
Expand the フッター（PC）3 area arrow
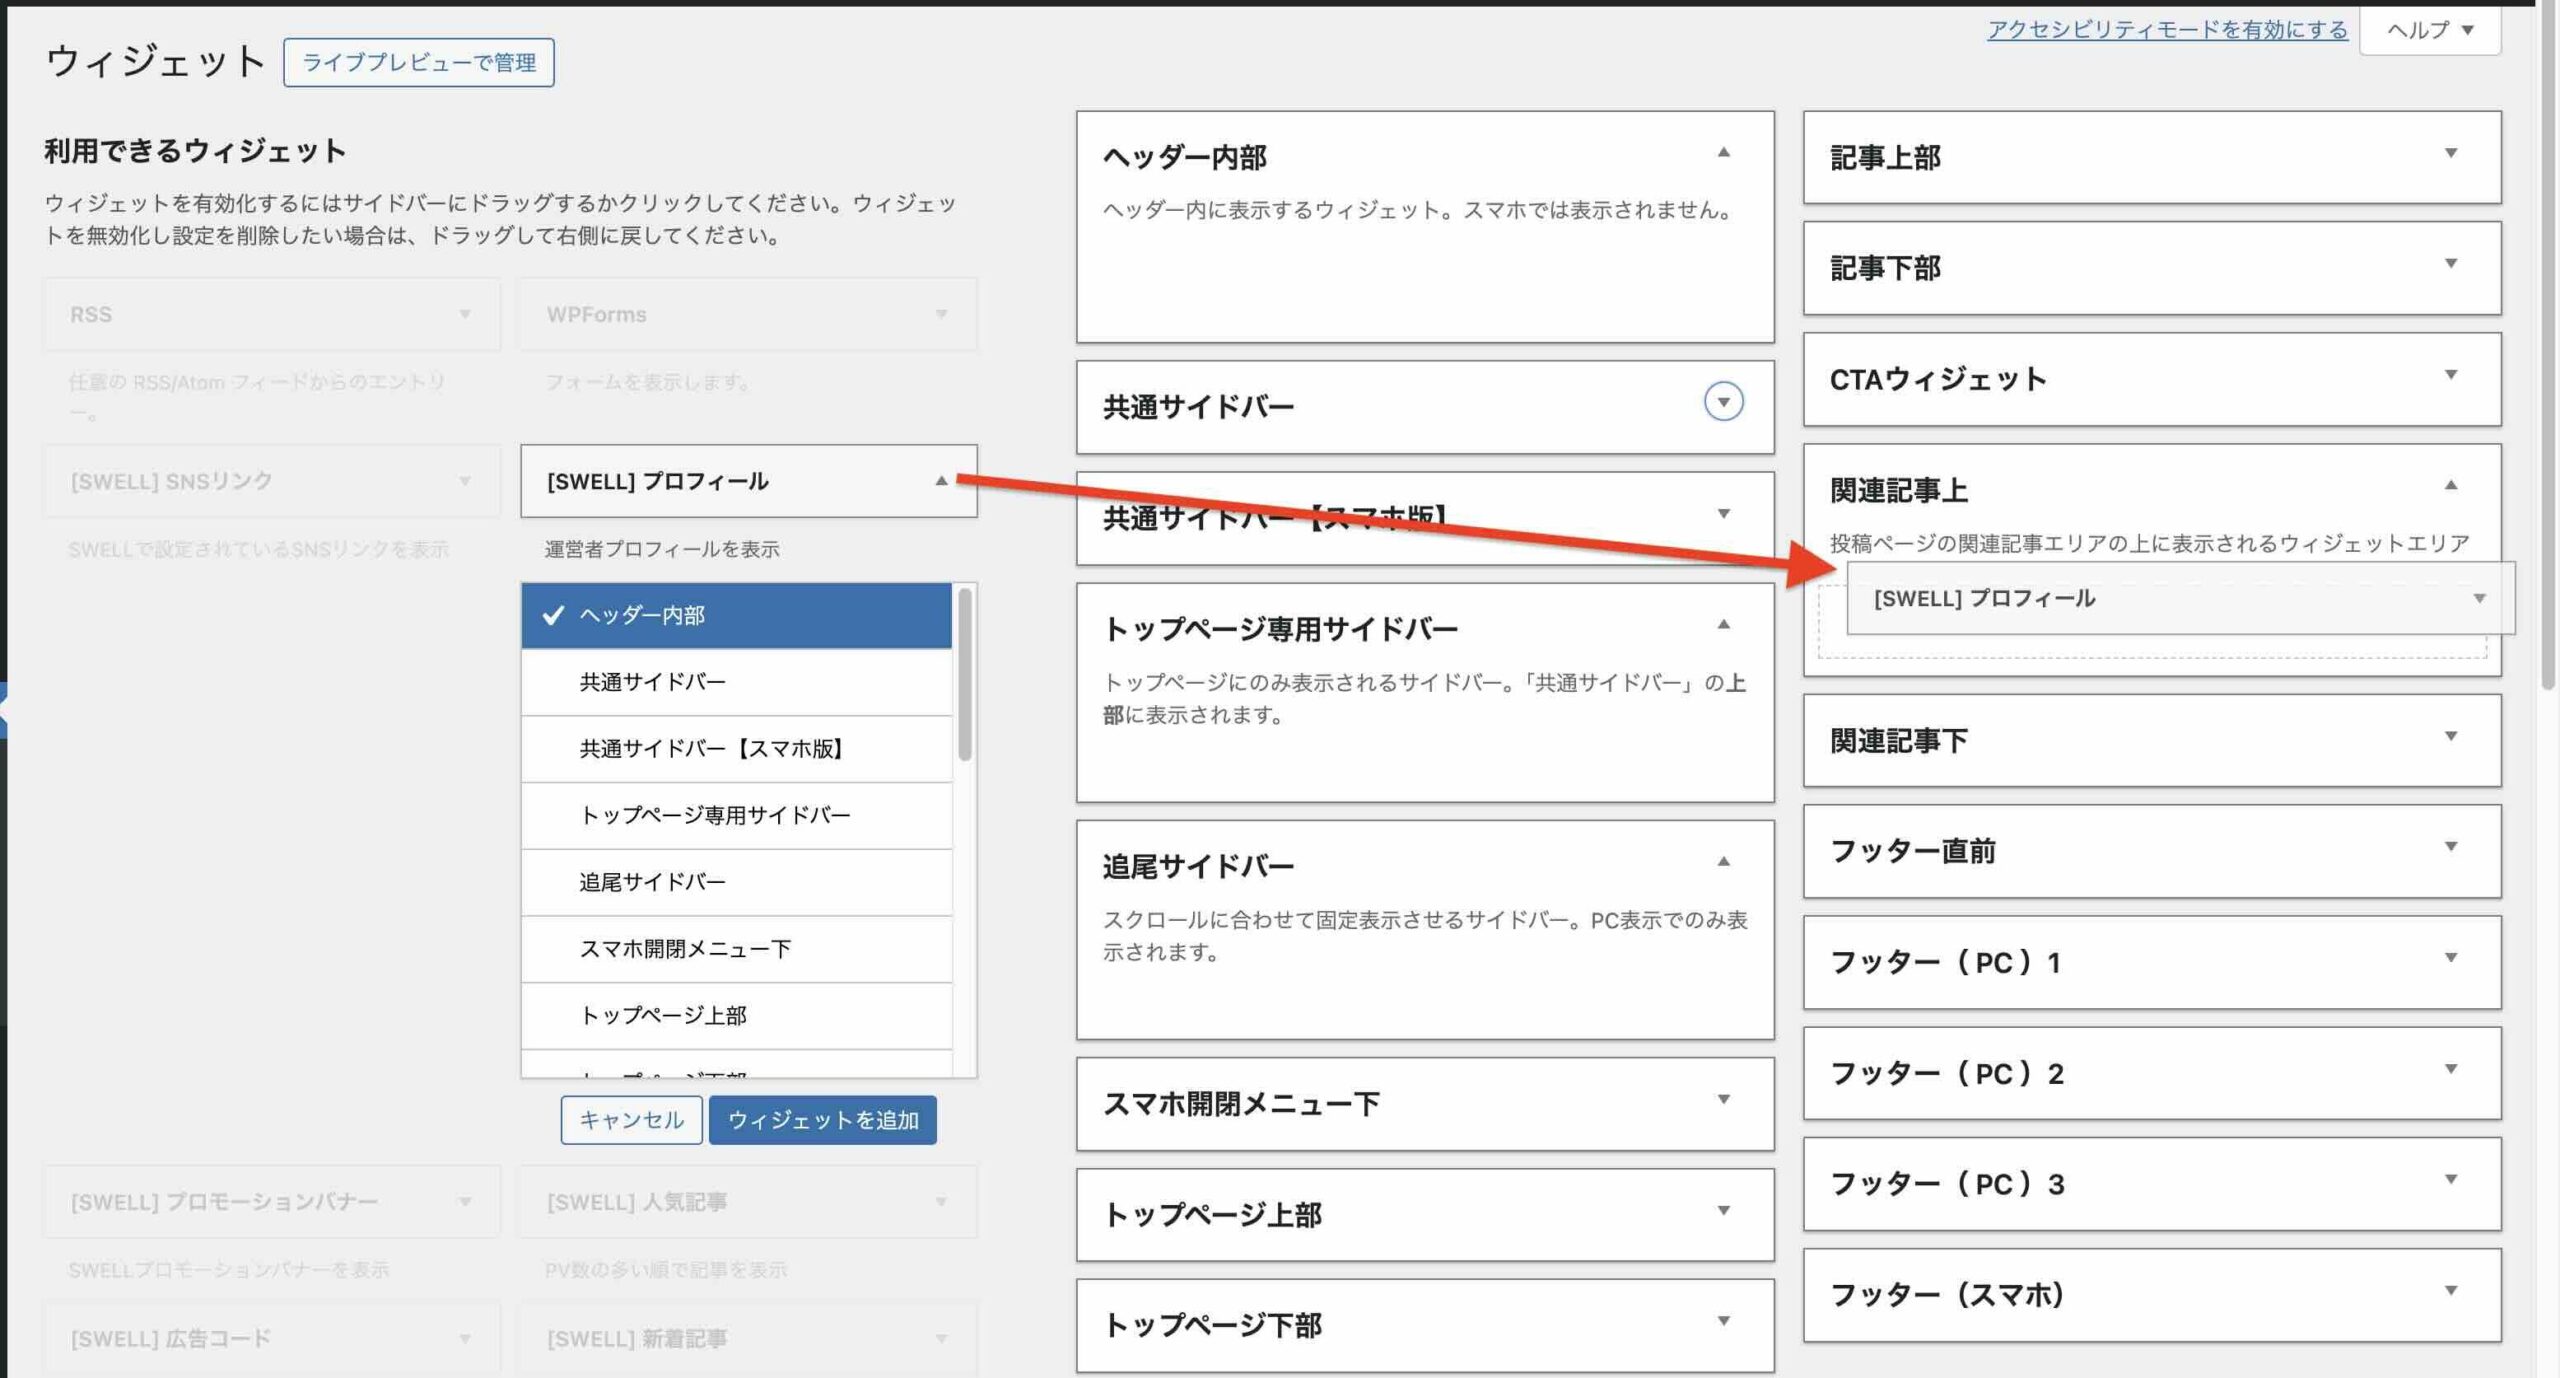pyautogui.click(x=2451, y=1179)
